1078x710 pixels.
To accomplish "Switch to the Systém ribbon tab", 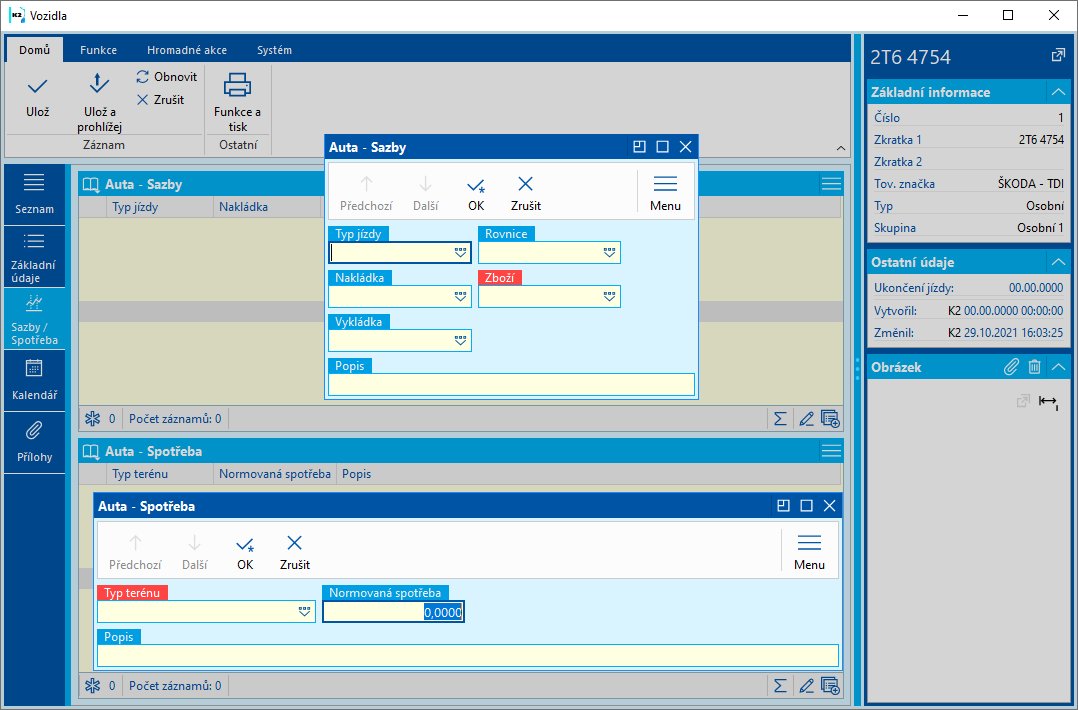I will (274, 50).
